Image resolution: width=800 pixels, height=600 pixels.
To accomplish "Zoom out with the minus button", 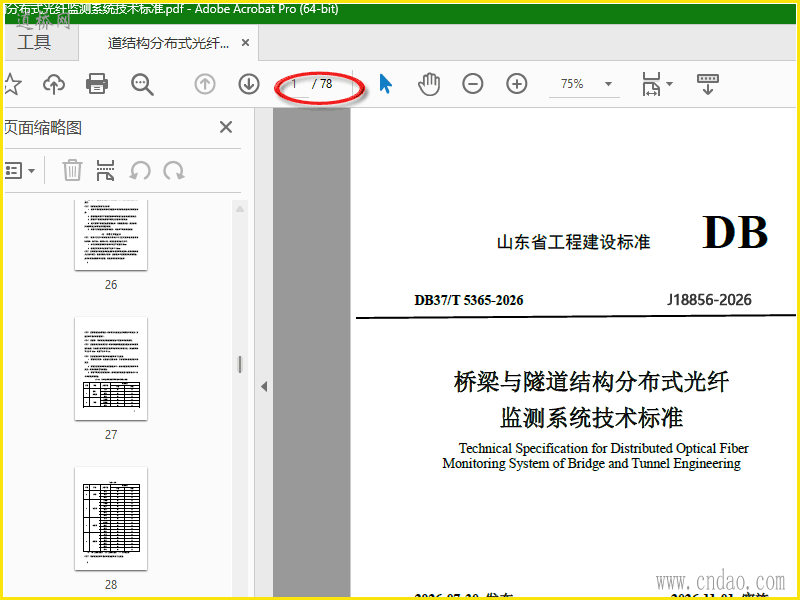I will (472, 84).
